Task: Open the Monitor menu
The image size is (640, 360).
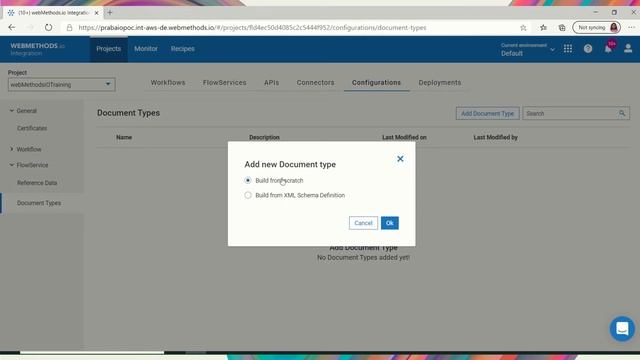Action: click(x=146, y=49)
